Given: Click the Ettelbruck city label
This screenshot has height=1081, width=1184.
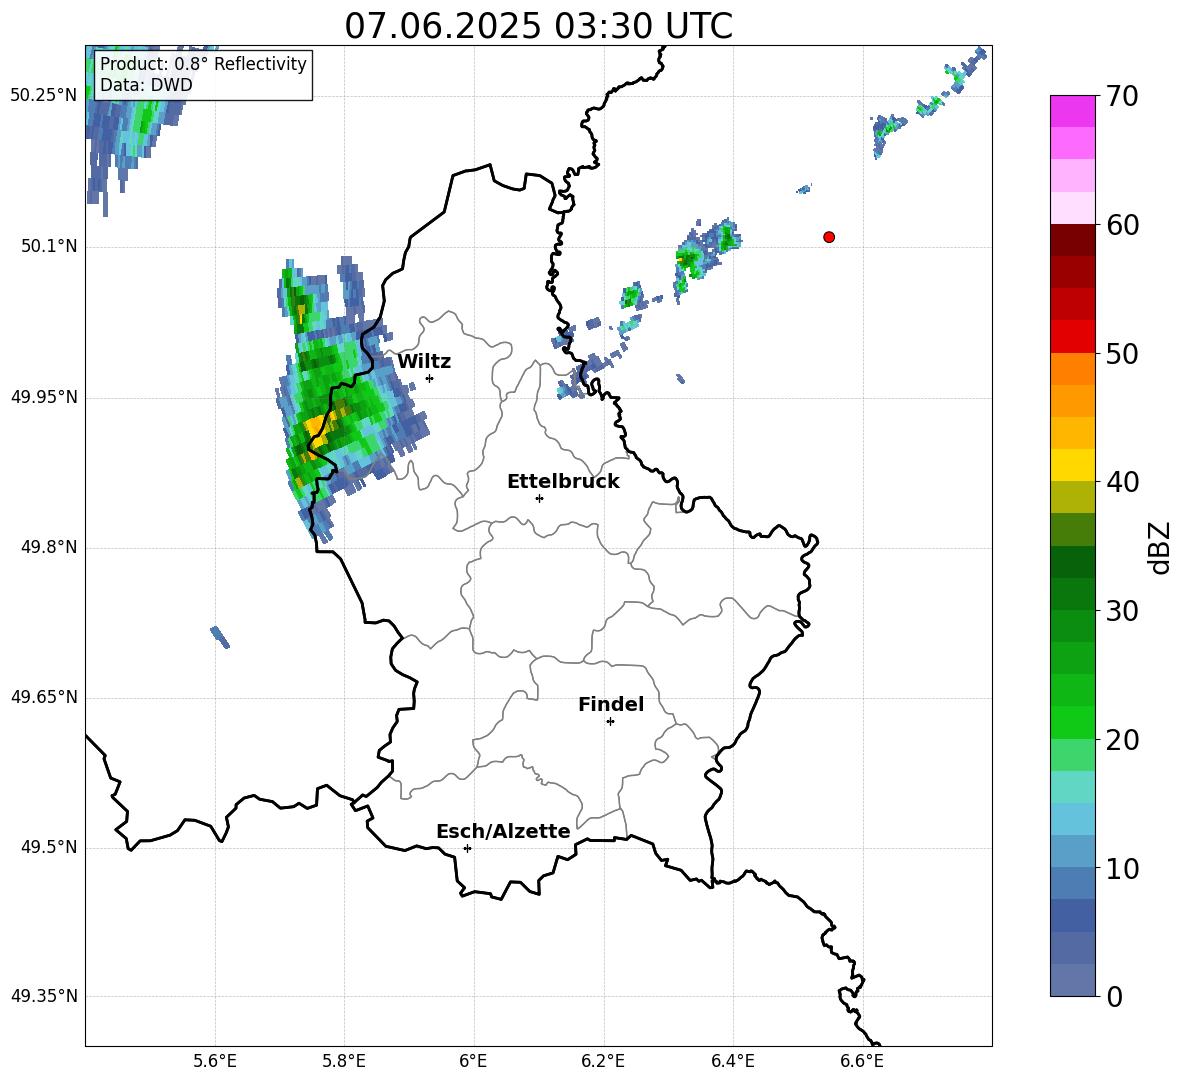Looking at the screenshot, I should [563, 482].
